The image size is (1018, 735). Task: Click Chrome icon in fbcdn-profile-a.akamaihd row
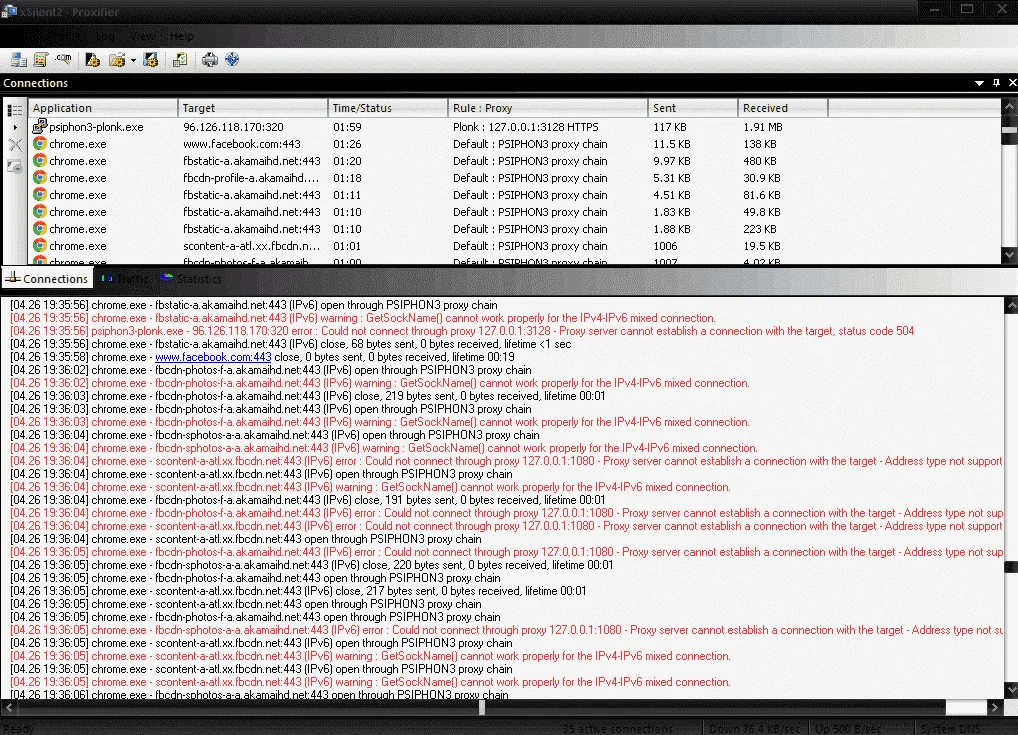click(40, 177)
